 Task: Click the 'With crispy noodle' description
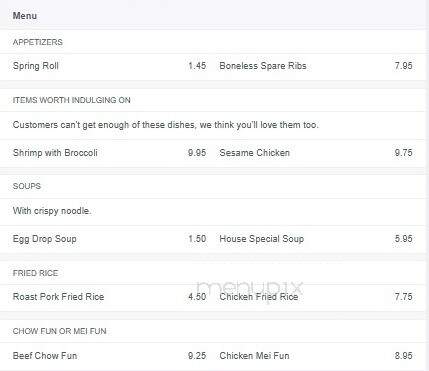tap(52, 211)
